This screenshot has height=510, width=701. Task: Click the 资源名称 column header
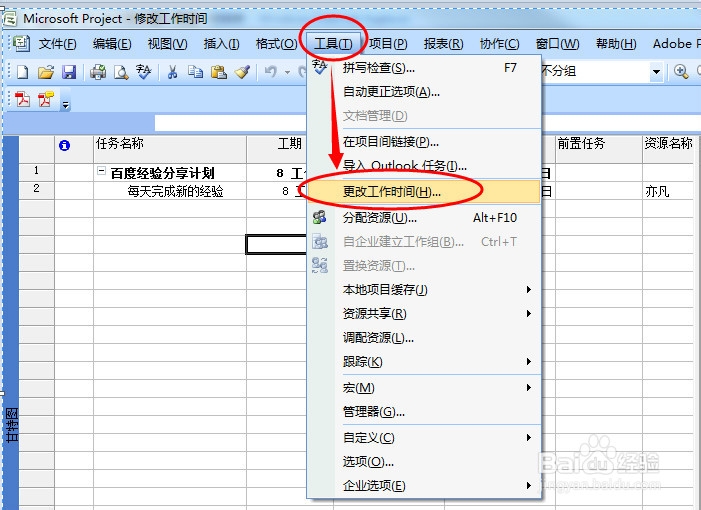click(x=668, y=149)
